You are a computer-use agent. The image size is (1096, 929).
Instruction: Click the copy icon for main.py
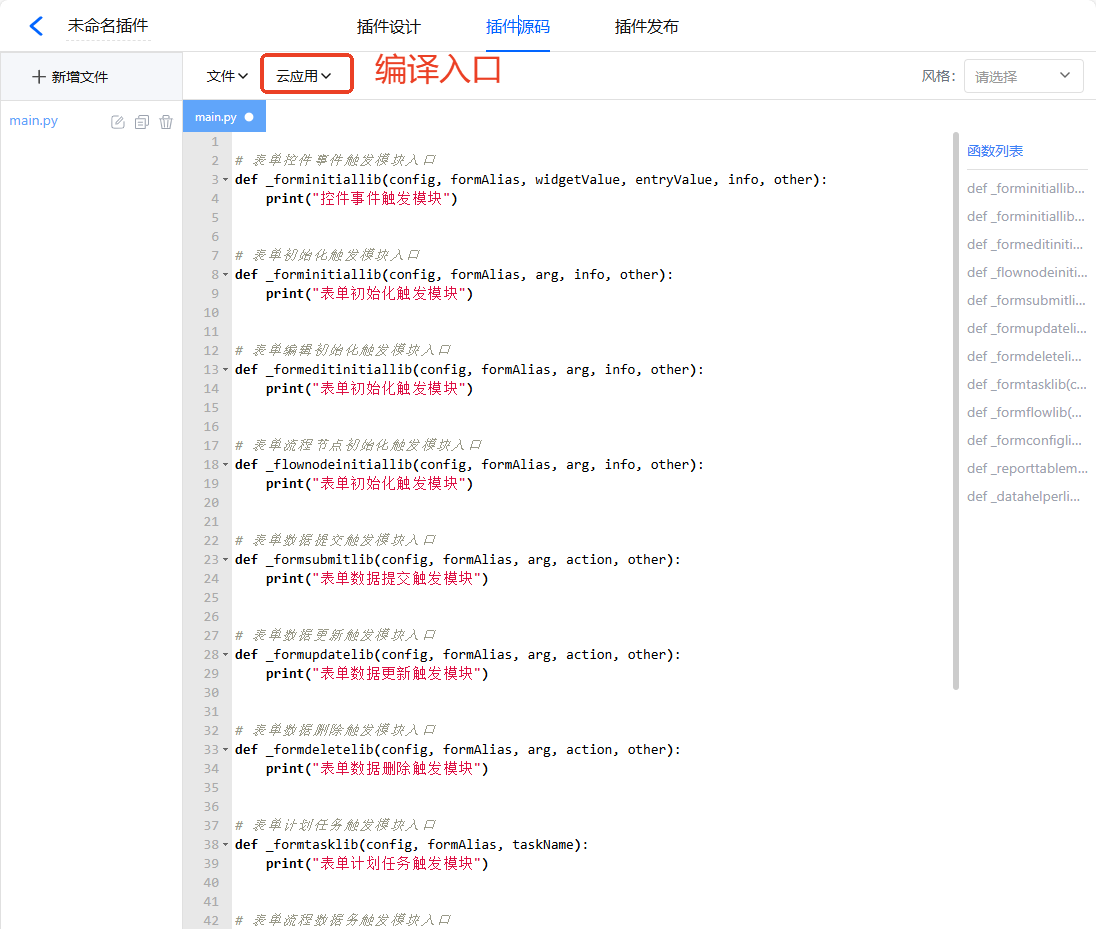(142, 122)
